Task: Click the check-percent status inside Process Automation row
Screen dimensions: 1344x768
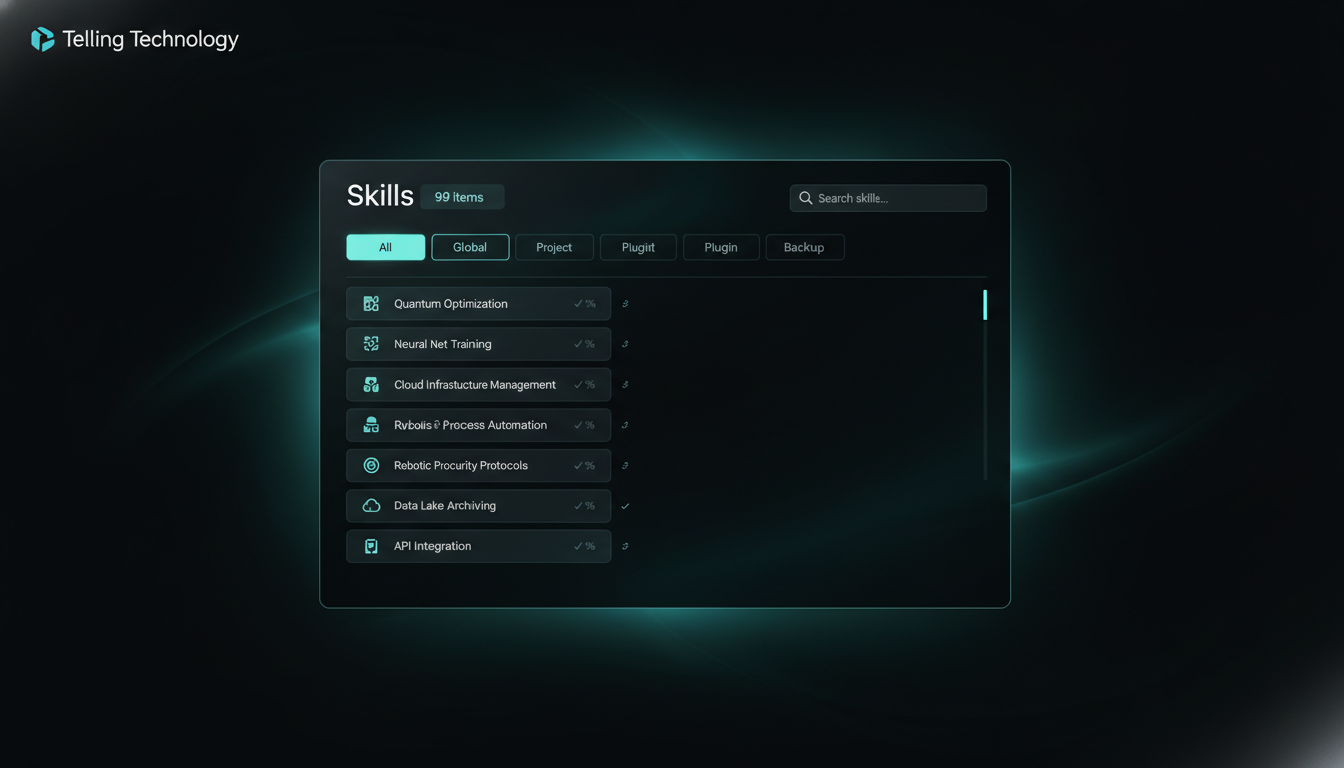Action: pyautogui.click(x=584, y=425)
